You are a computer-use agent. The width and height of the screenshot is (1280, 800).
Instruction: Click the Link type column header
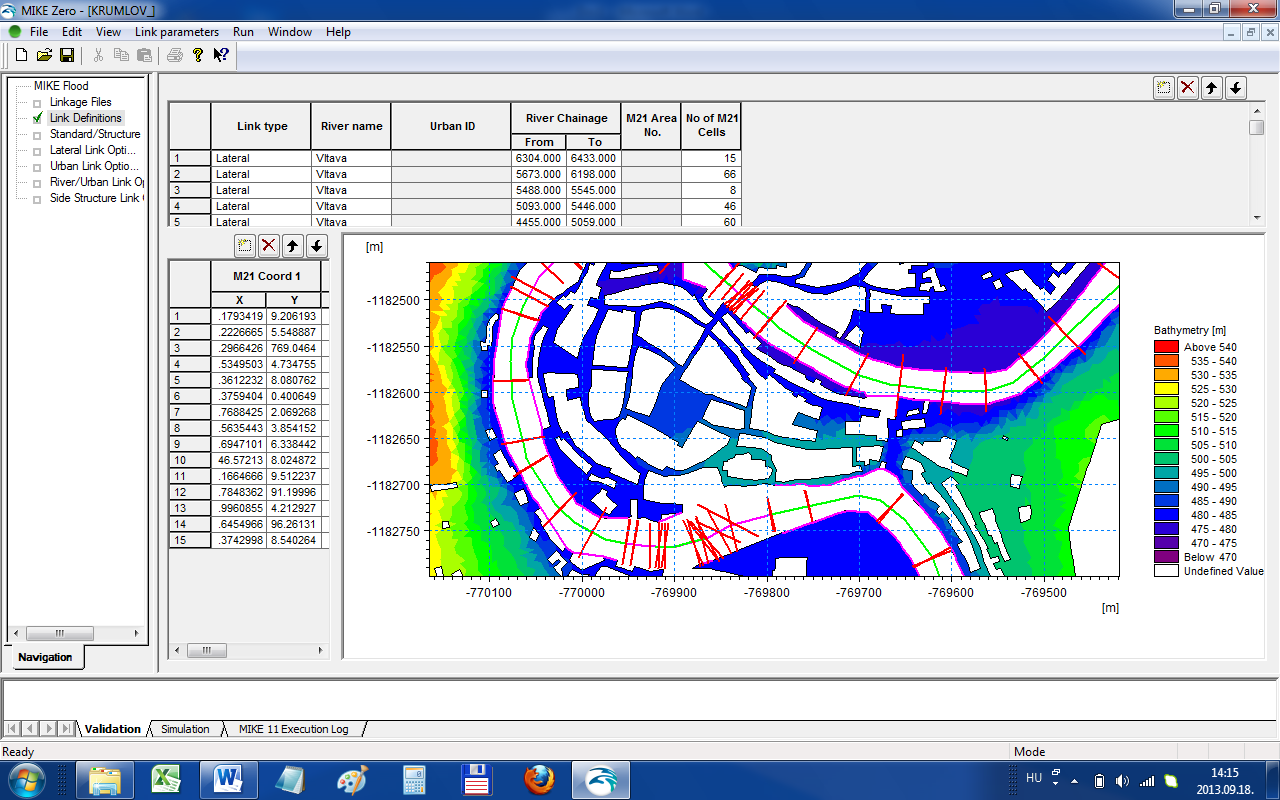[x=262, y=126]
